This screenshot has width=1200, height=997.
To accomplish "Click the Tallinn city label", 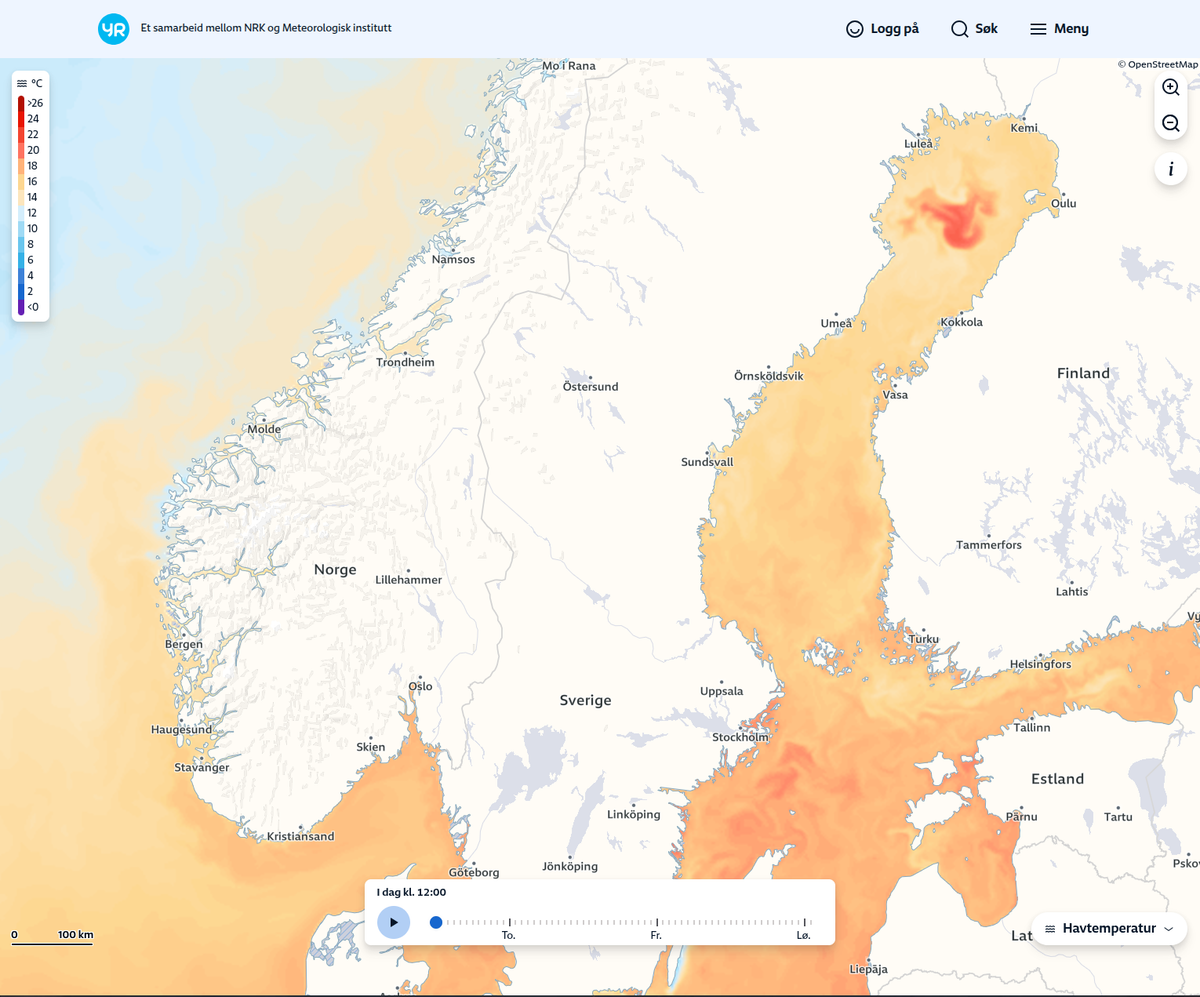I will [1032, 727].
